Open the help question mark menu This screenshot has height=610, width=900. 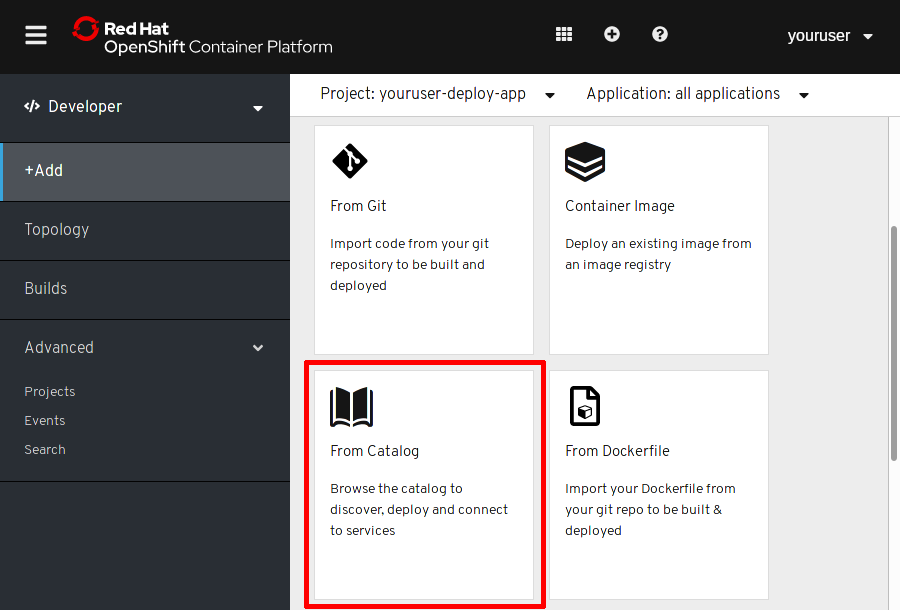660,34
